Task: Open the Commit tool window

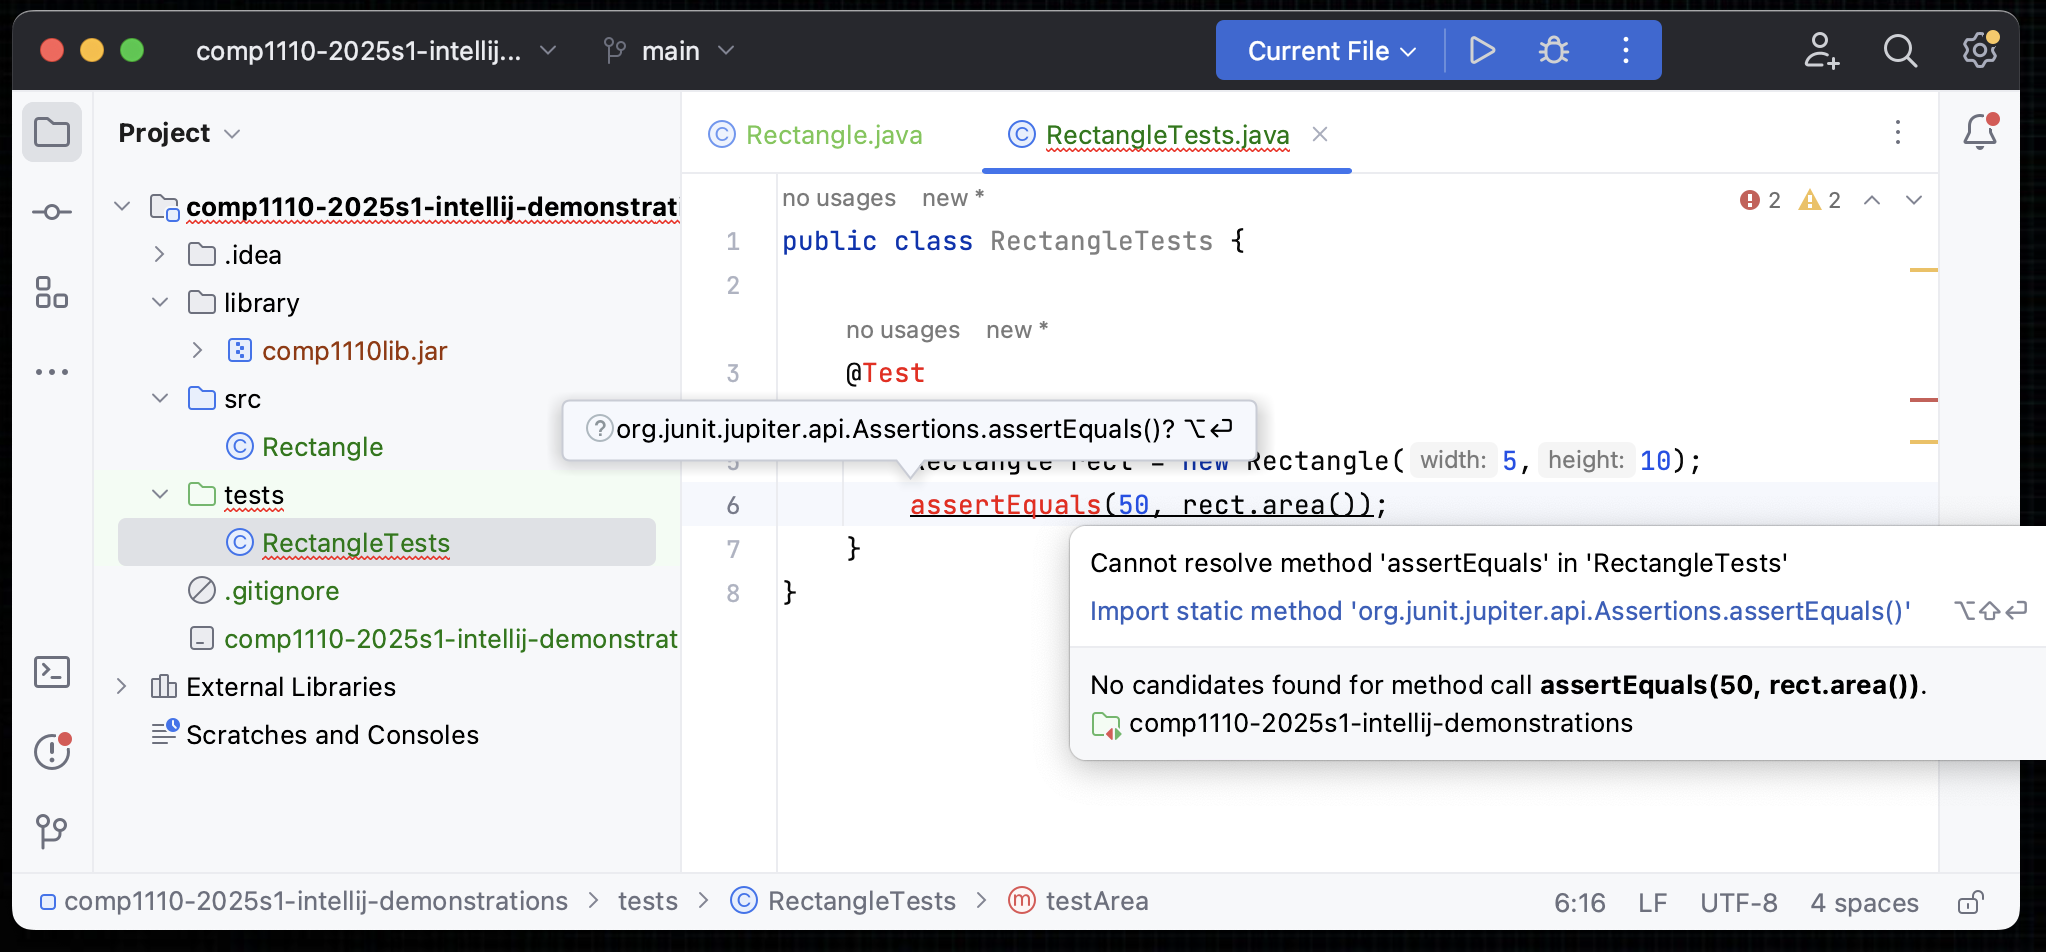Action: coord(51,211)
